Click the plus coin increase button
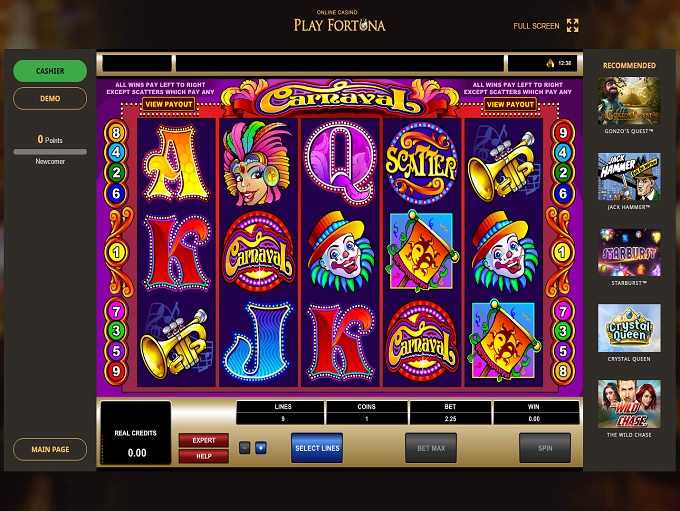This screenshot has width=680, height=511. click(261, 448)
